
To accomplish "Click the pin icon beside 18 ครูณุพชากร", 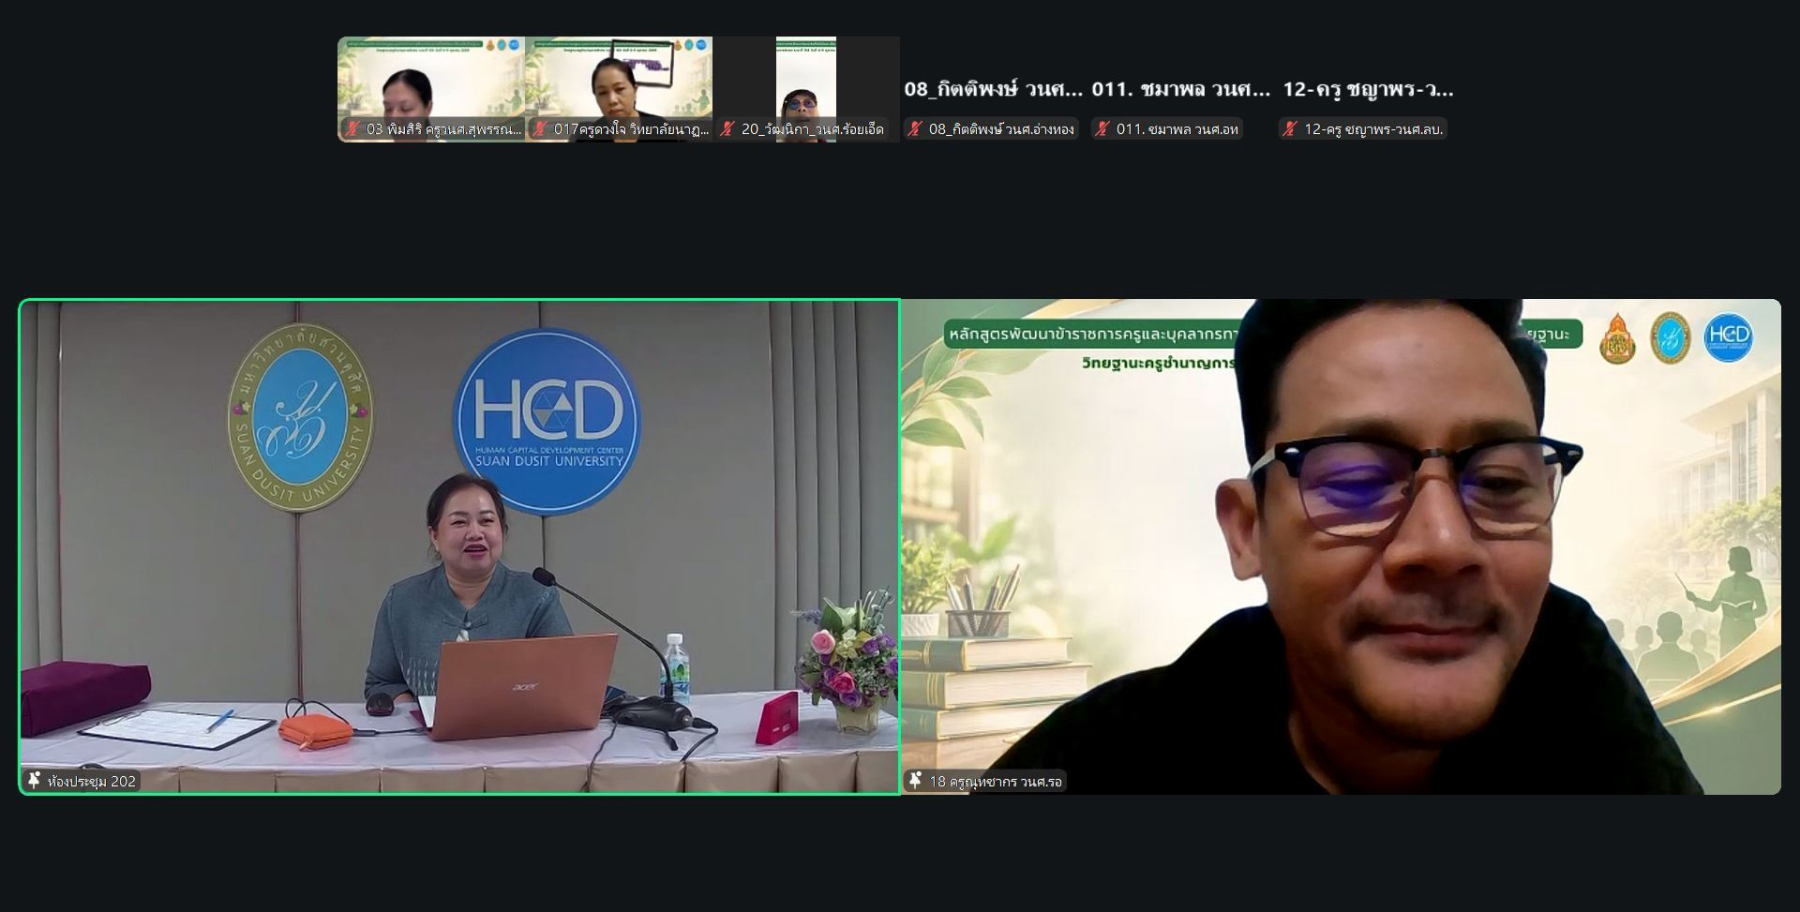I will click(915, 780).
